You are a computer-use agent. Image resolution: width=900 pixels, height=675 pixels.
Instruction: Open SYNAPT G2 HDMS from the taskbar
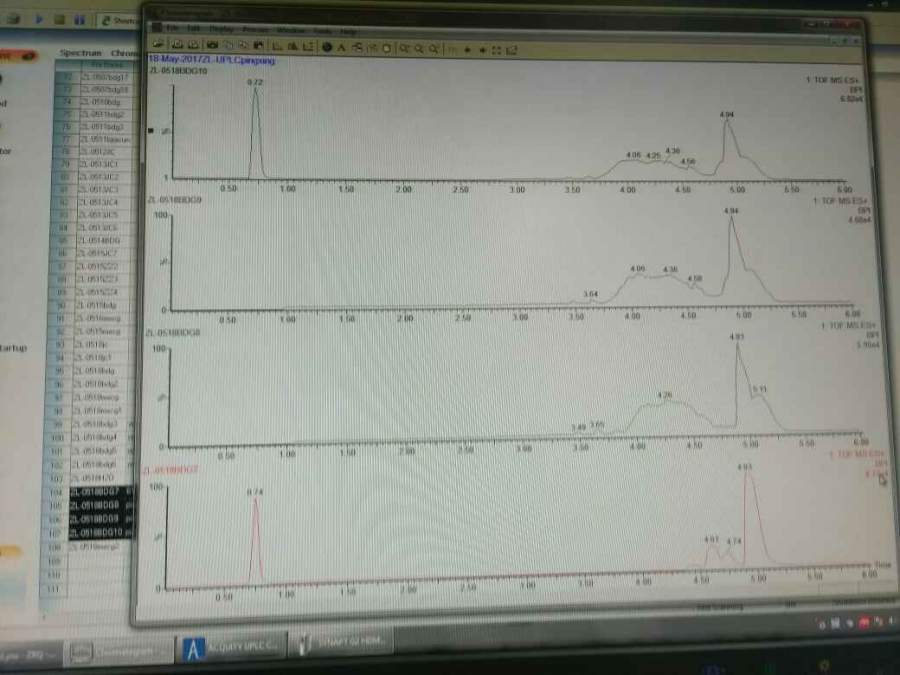point(343,640)
